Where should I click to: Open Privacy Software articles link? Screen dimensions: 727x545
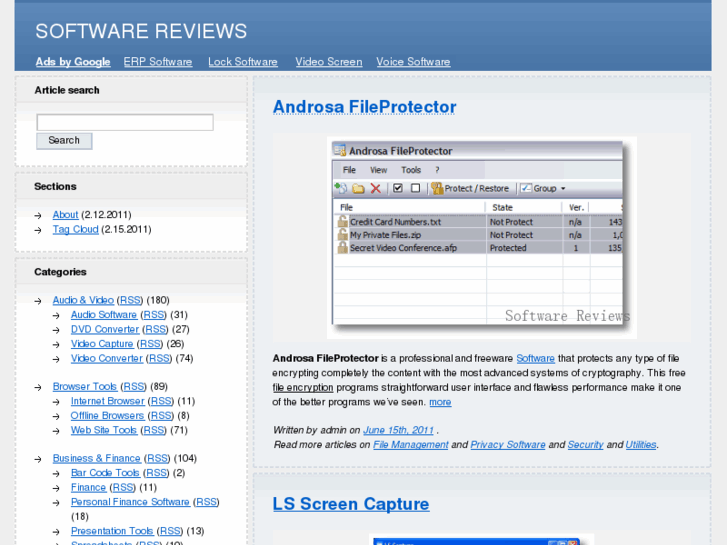[x=508, y=444]
